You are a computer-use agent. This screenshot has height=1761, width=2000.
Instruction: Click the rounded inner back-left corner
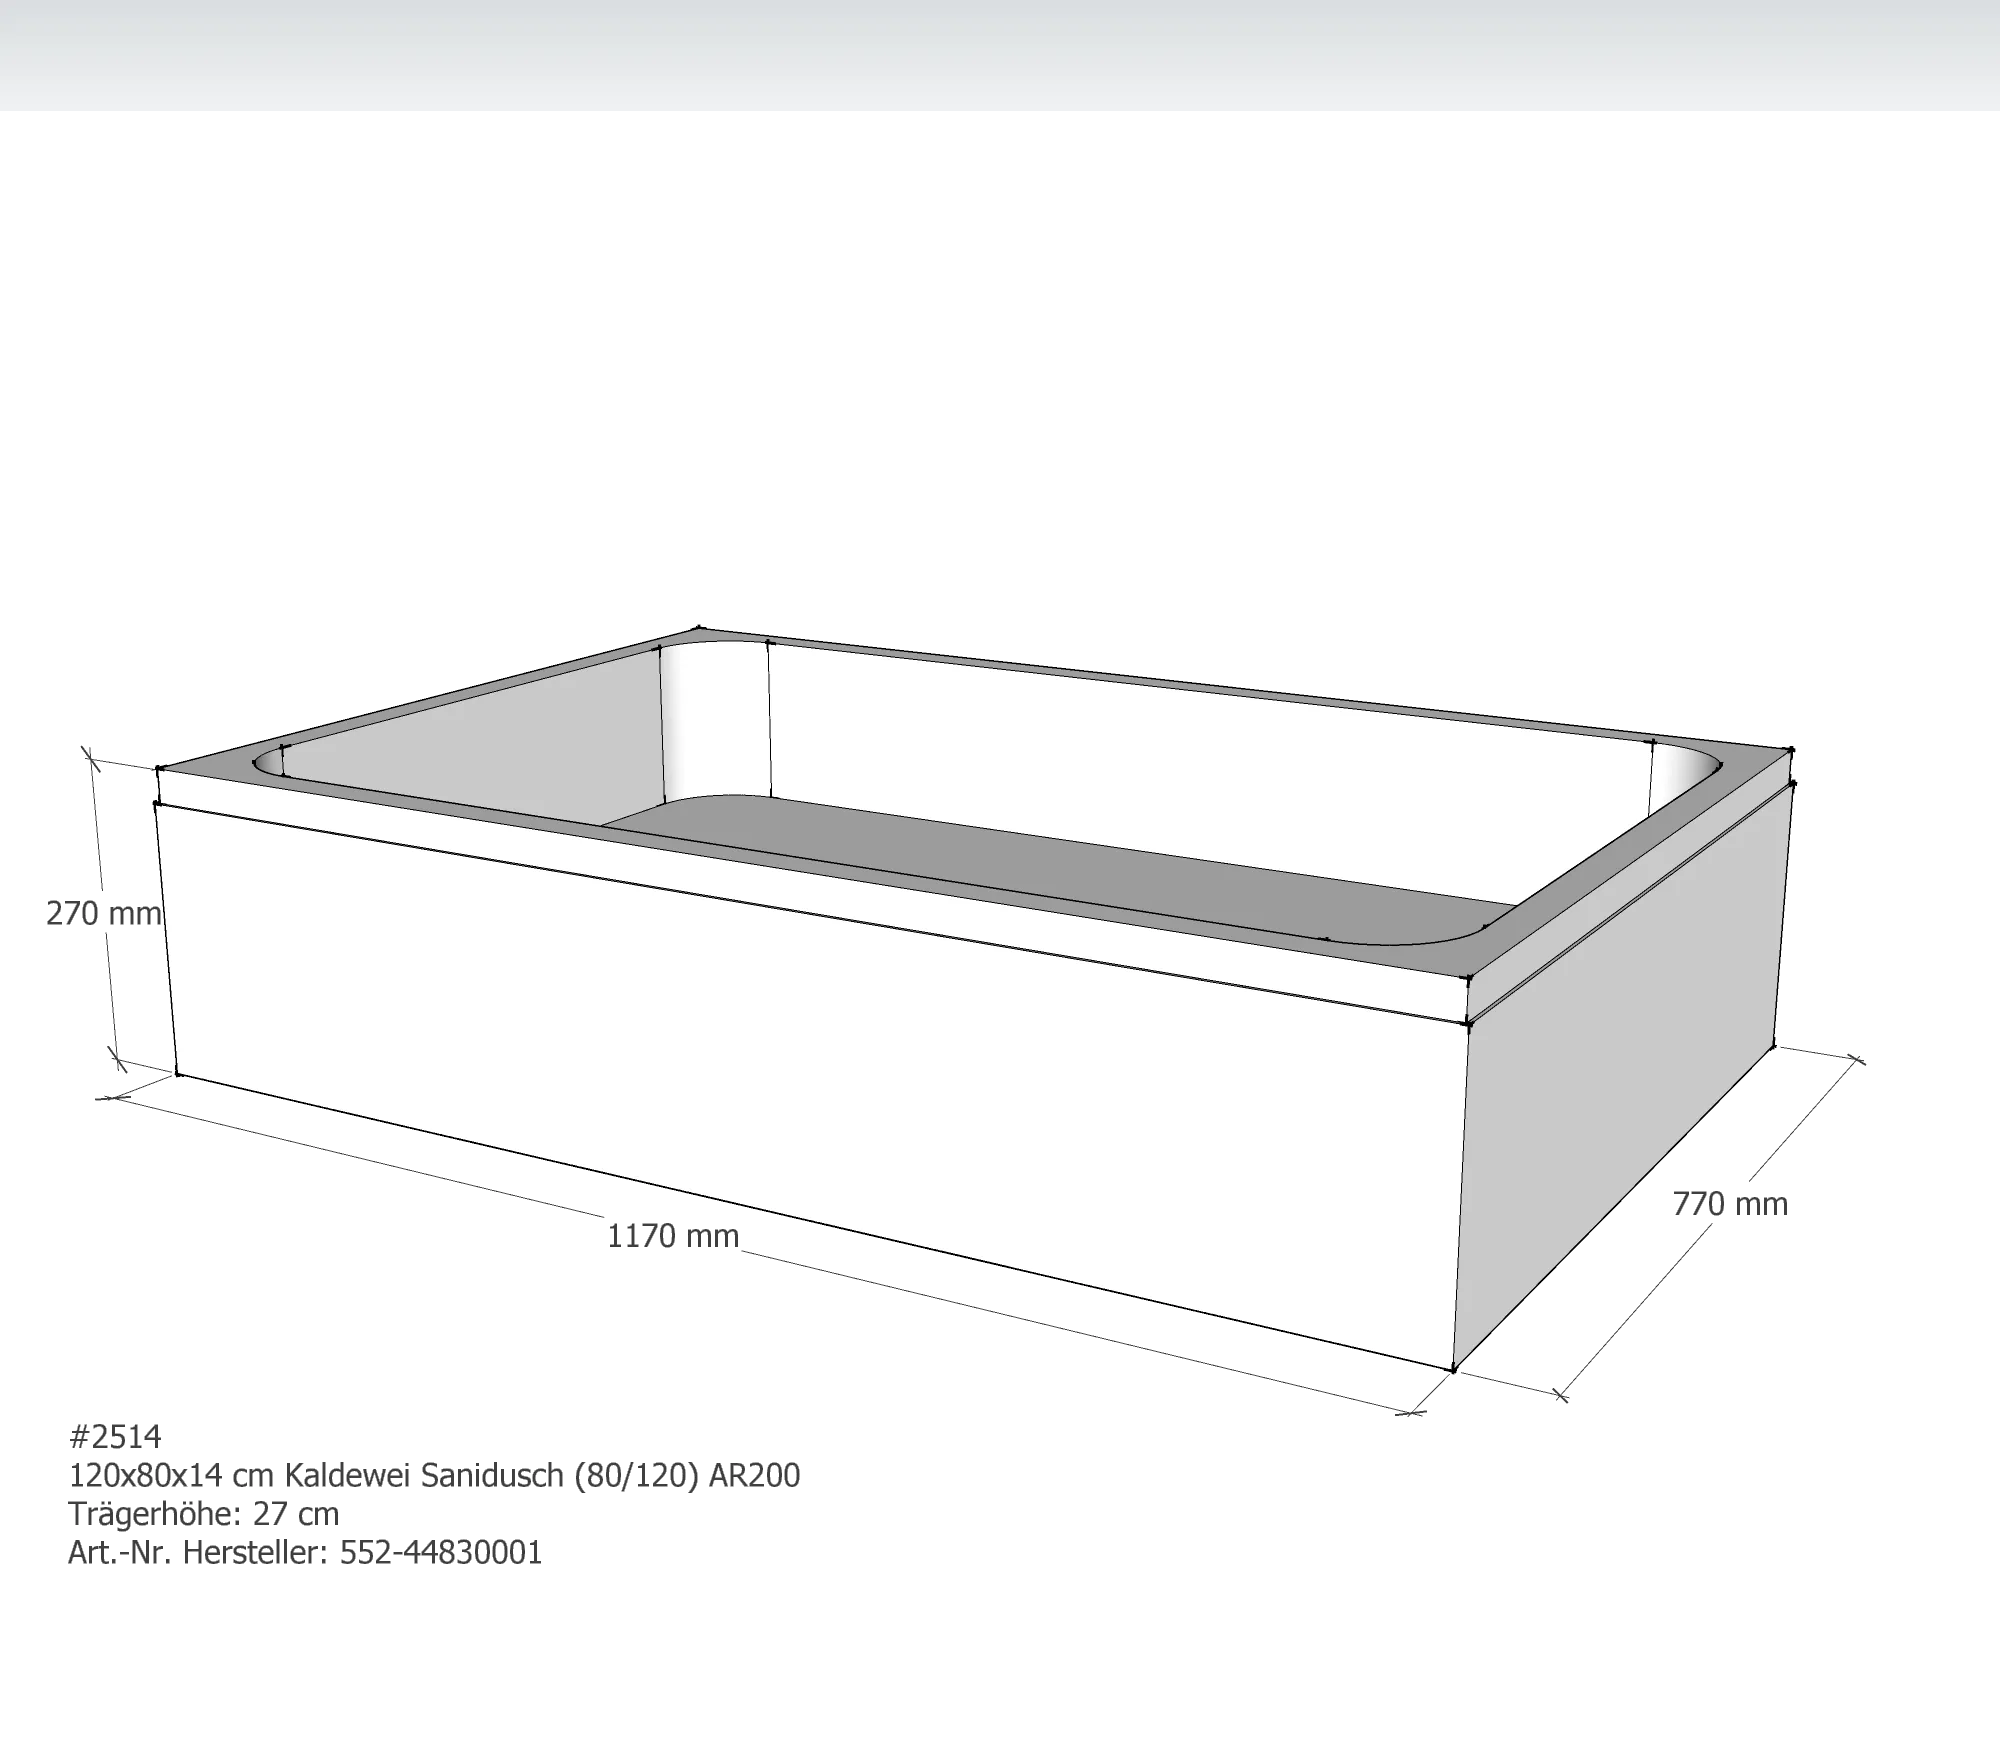[x=715, y=720]
